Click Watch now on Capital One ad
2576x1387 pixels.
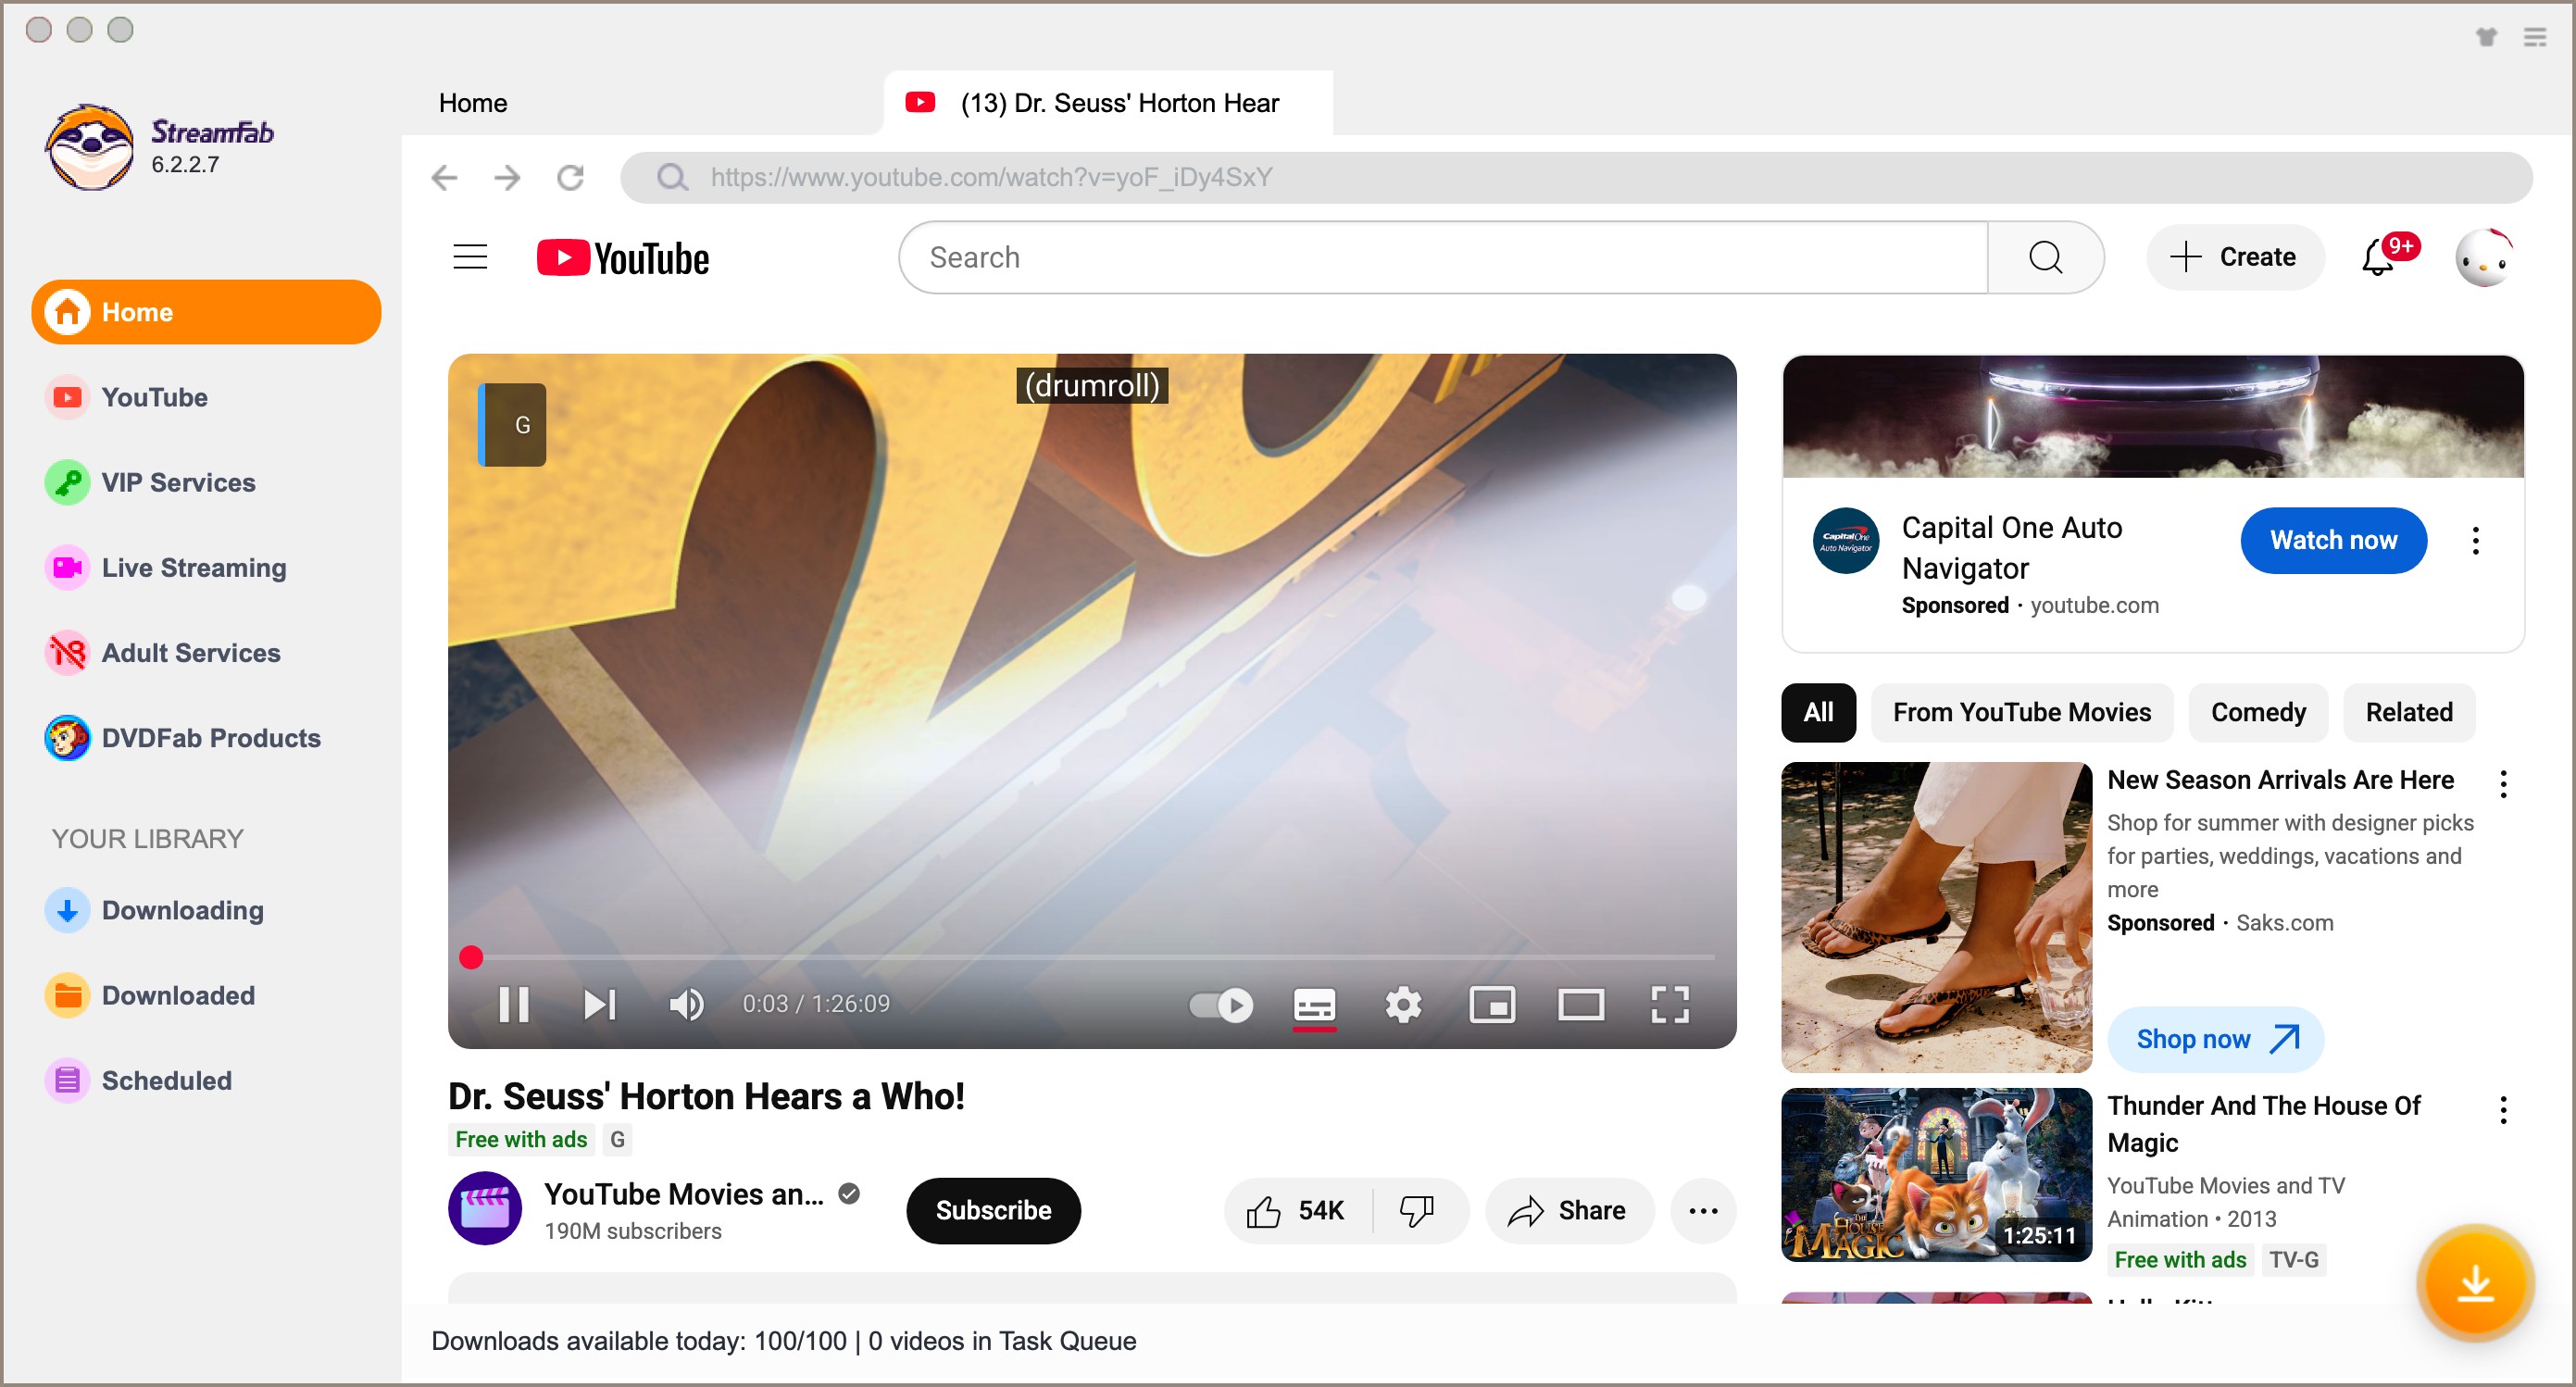2334,541
